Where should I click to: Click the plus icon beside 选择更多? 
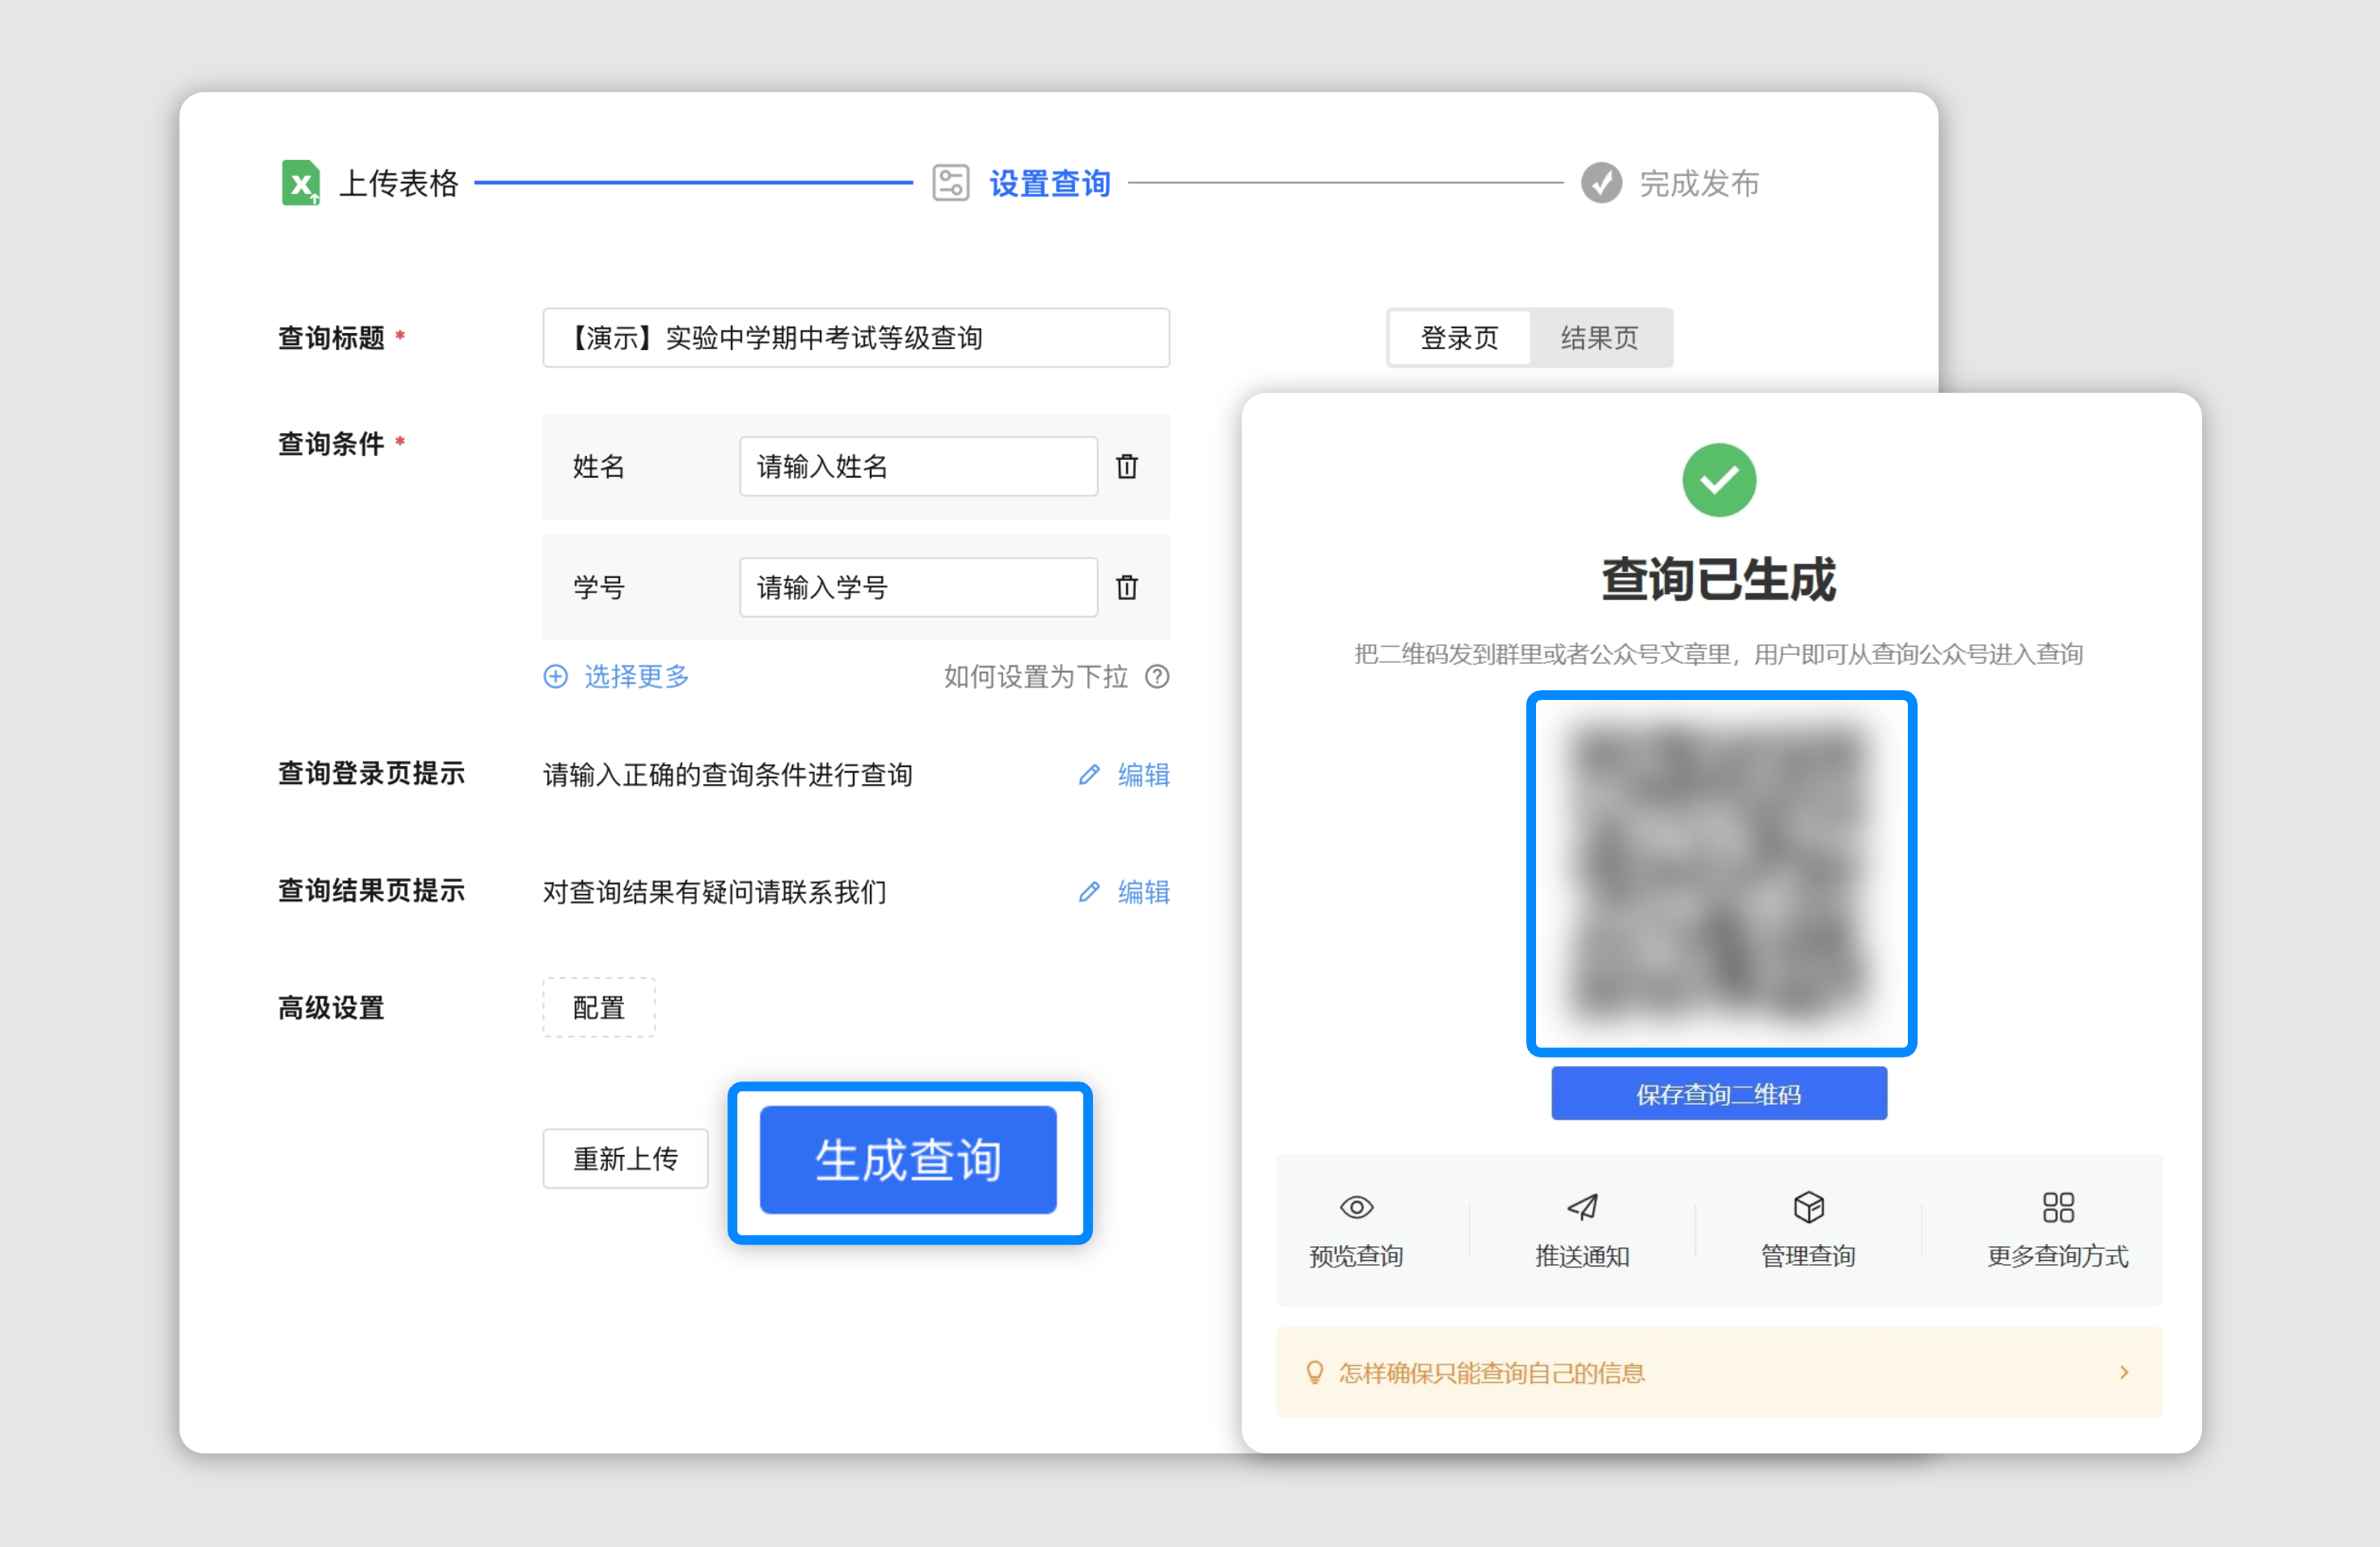pyautogui.click(x=556, y=677)
